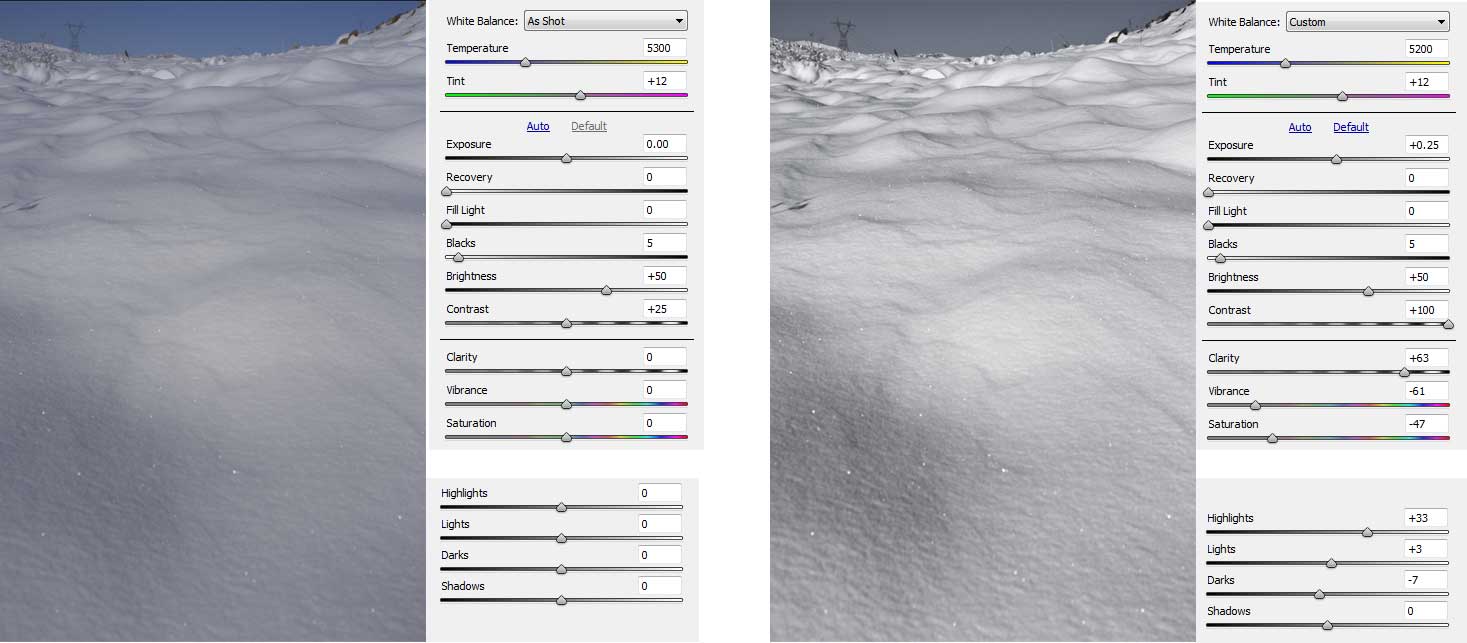Click the Vibrance slider handle in left panel
The width and height of the screenshot is (1467, 643).
[x=566, y=404]
